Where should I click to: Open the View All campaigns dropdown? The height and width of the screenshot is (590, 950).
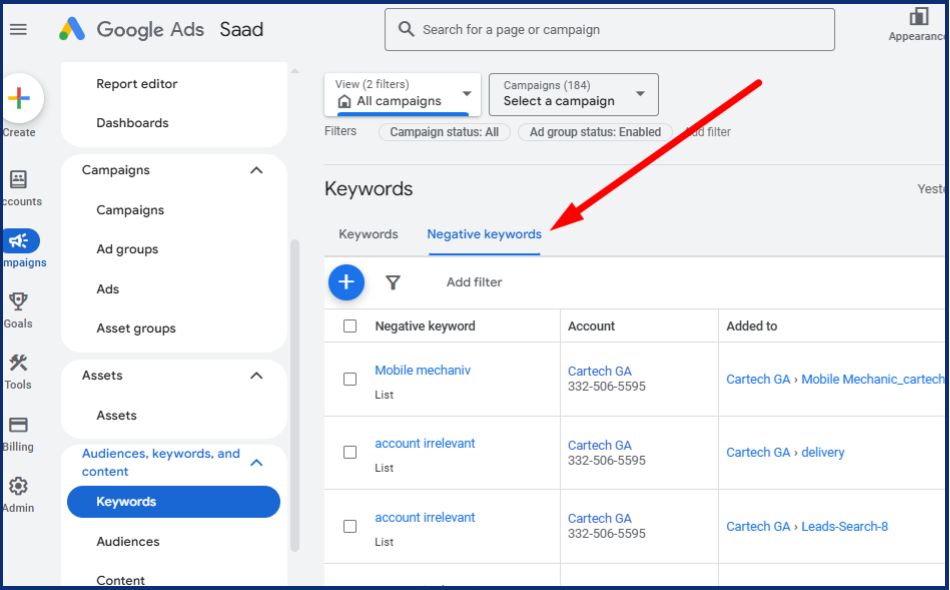point(402,94)
